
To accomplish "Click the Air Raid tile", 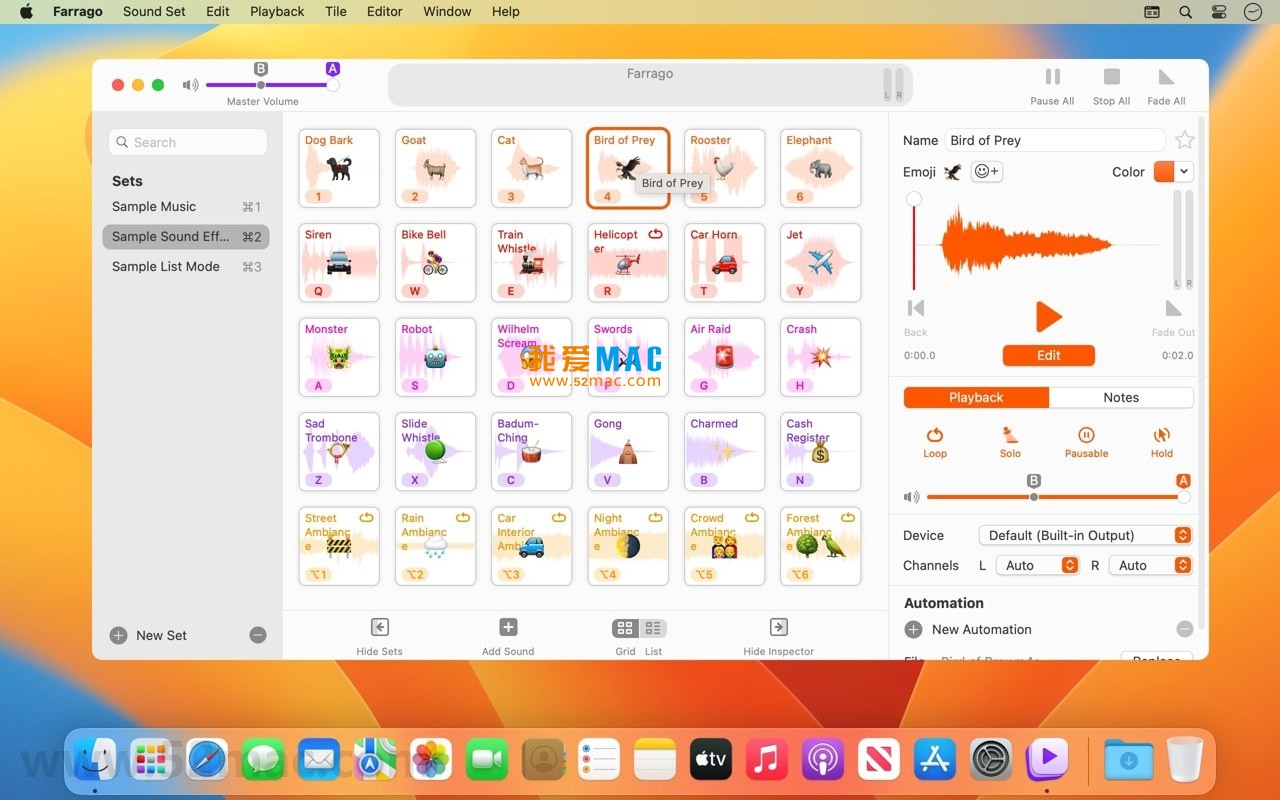I will click(724, 357).
